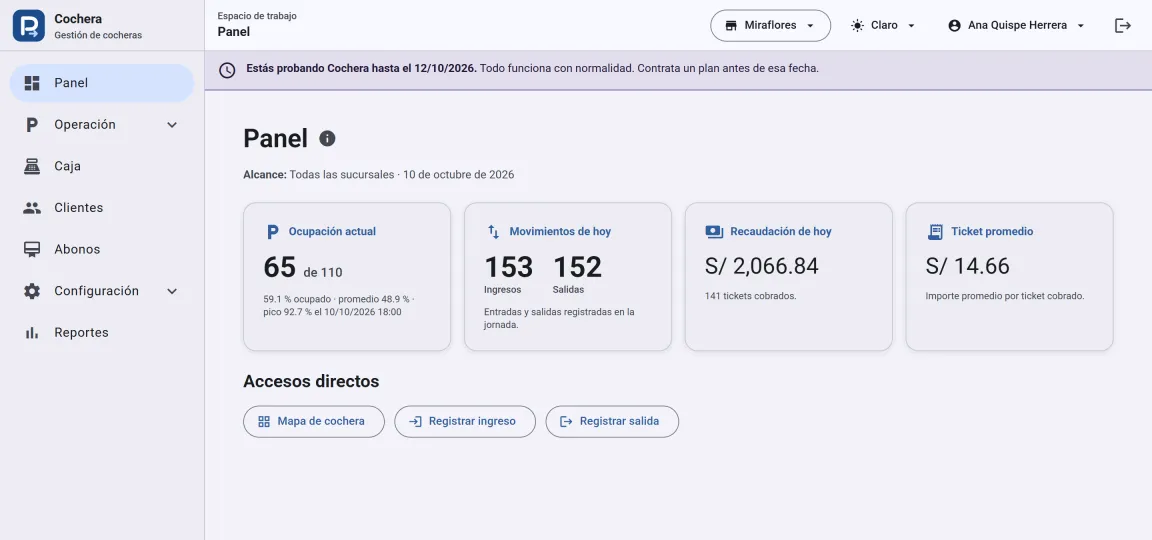Open the Mapa de cochera shortcut
Screen dimensions: 1152x540
(314, 422)
